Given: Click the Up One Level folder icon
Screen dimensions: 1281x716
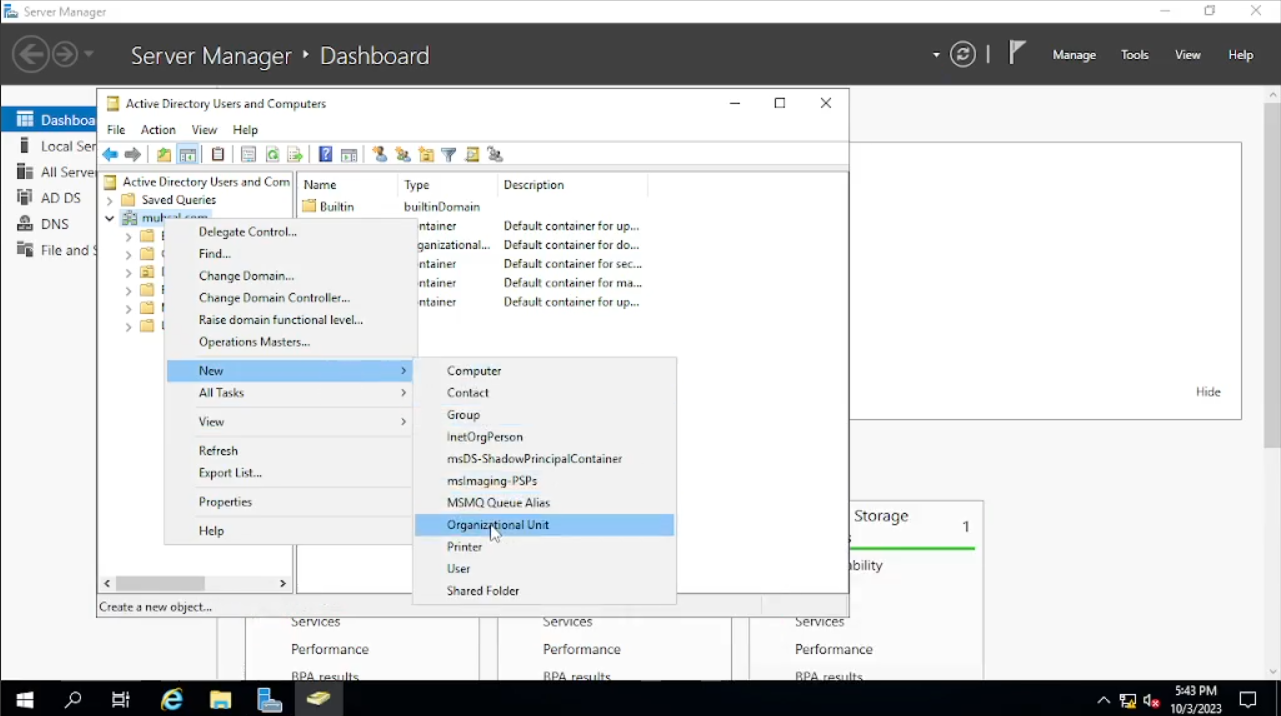Looking at the screenshot, I should click(164, 155).
